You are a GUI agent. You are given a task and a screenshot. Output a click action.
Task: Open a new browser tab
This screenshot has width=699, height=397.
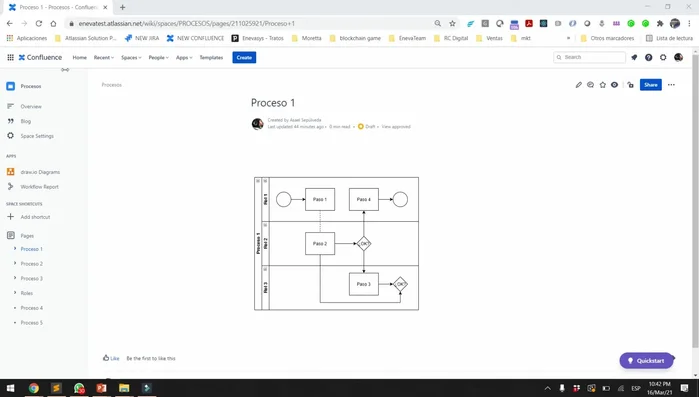(123, 7)
